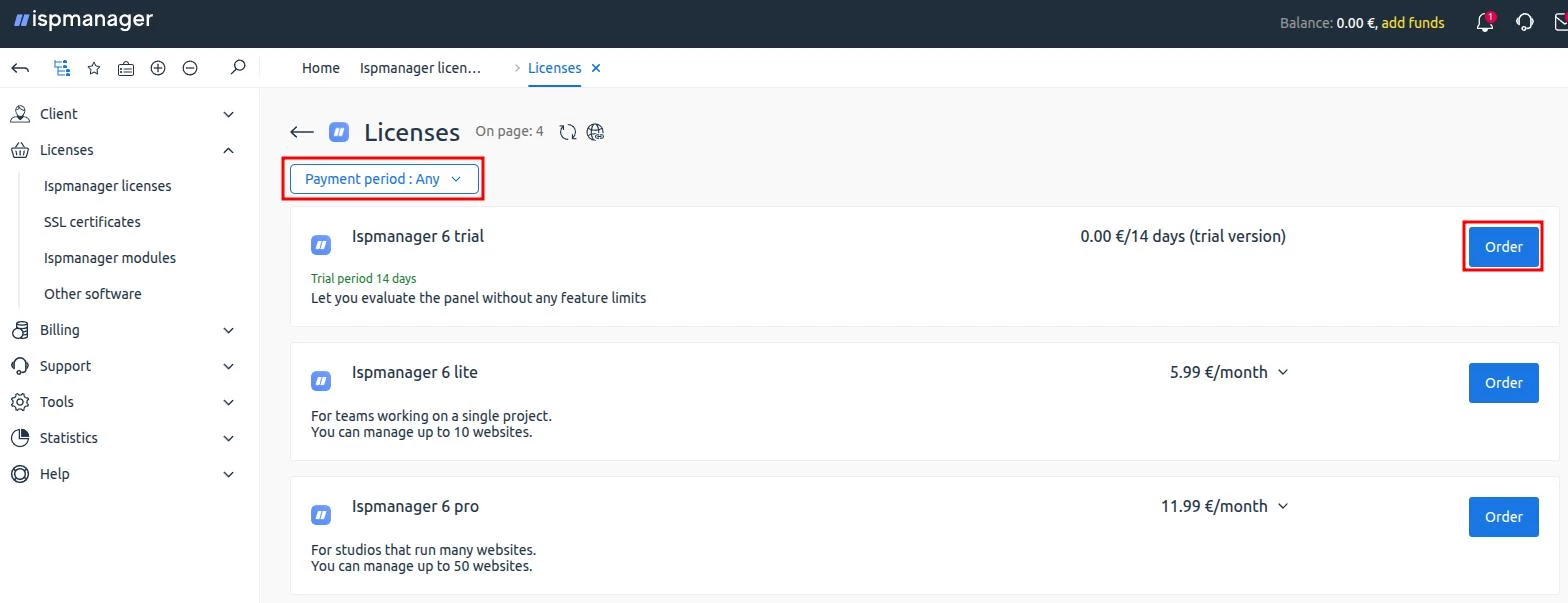The width and height of the screenshot is (1568, 603).
Task: Order the Ispmanager 6 trial license
Action: pyautogui.click(x=1503, y=247)
